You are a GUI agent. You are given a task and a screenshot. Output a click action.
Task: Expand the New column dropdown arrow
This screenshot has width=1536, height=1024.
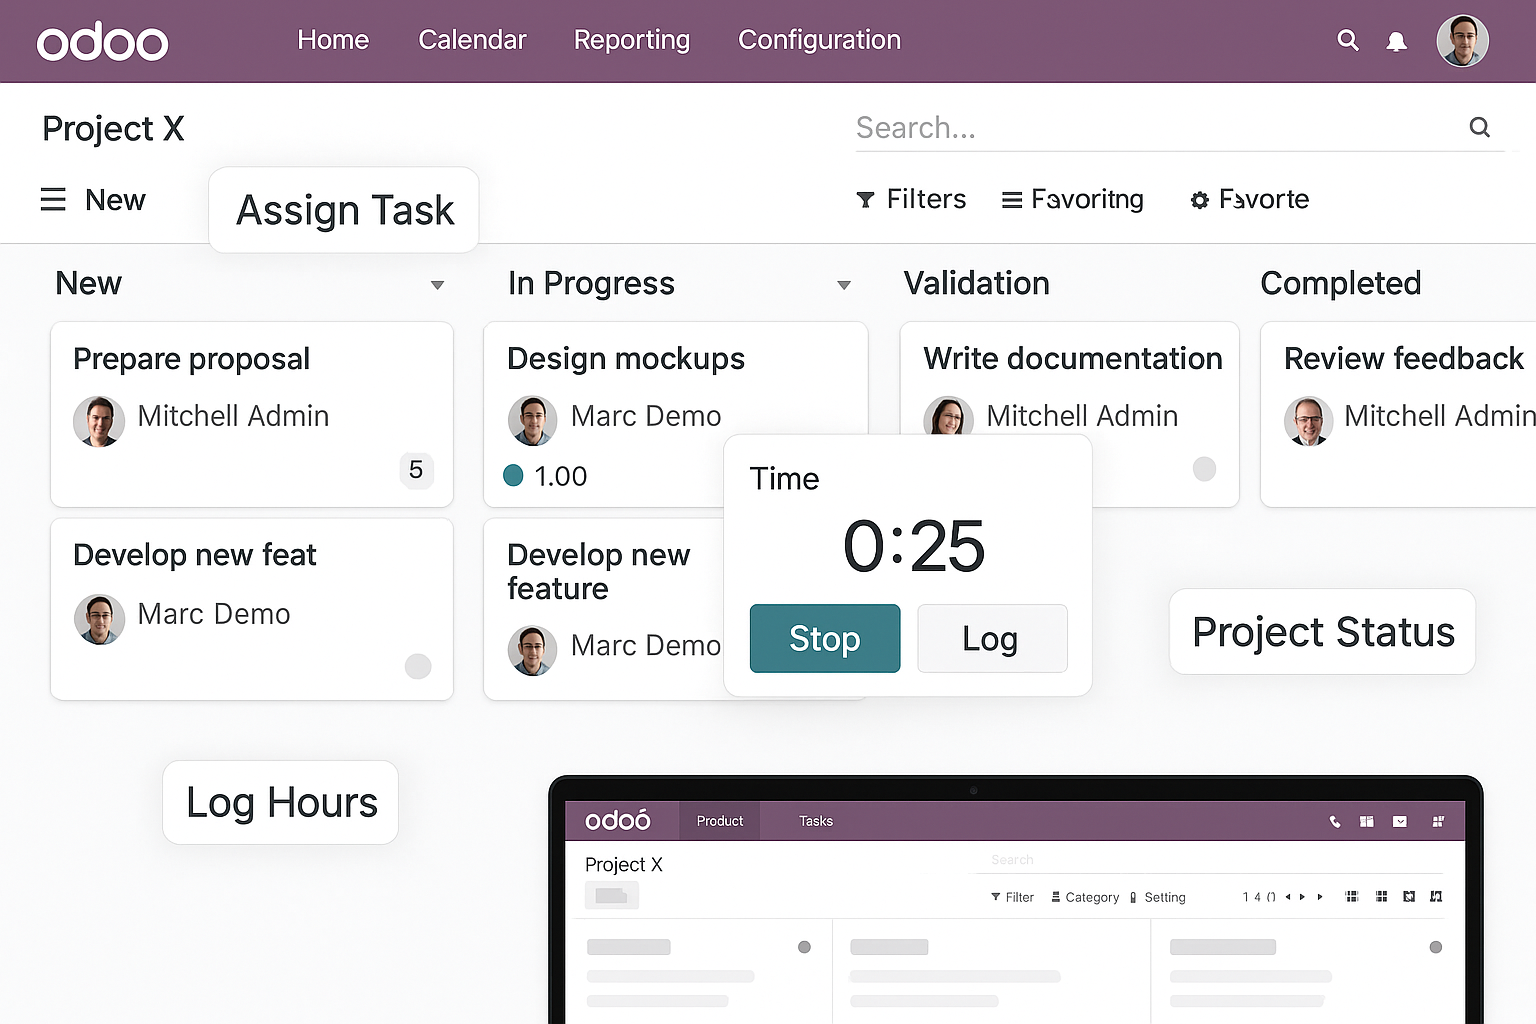[437, 285]
